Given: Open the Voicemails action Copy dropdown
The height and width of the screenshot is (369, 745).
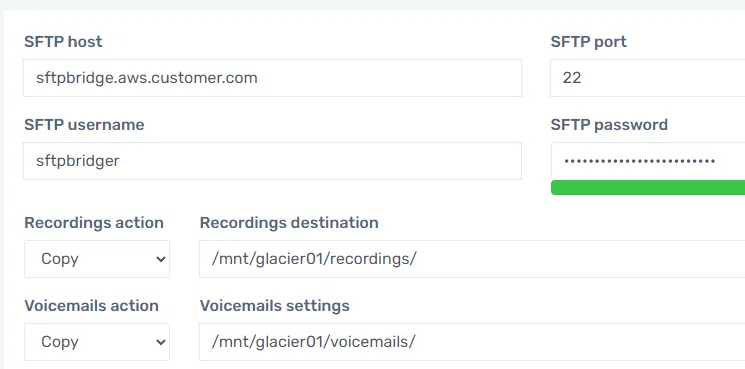Looking at the screenshot, I should (97, 342).
